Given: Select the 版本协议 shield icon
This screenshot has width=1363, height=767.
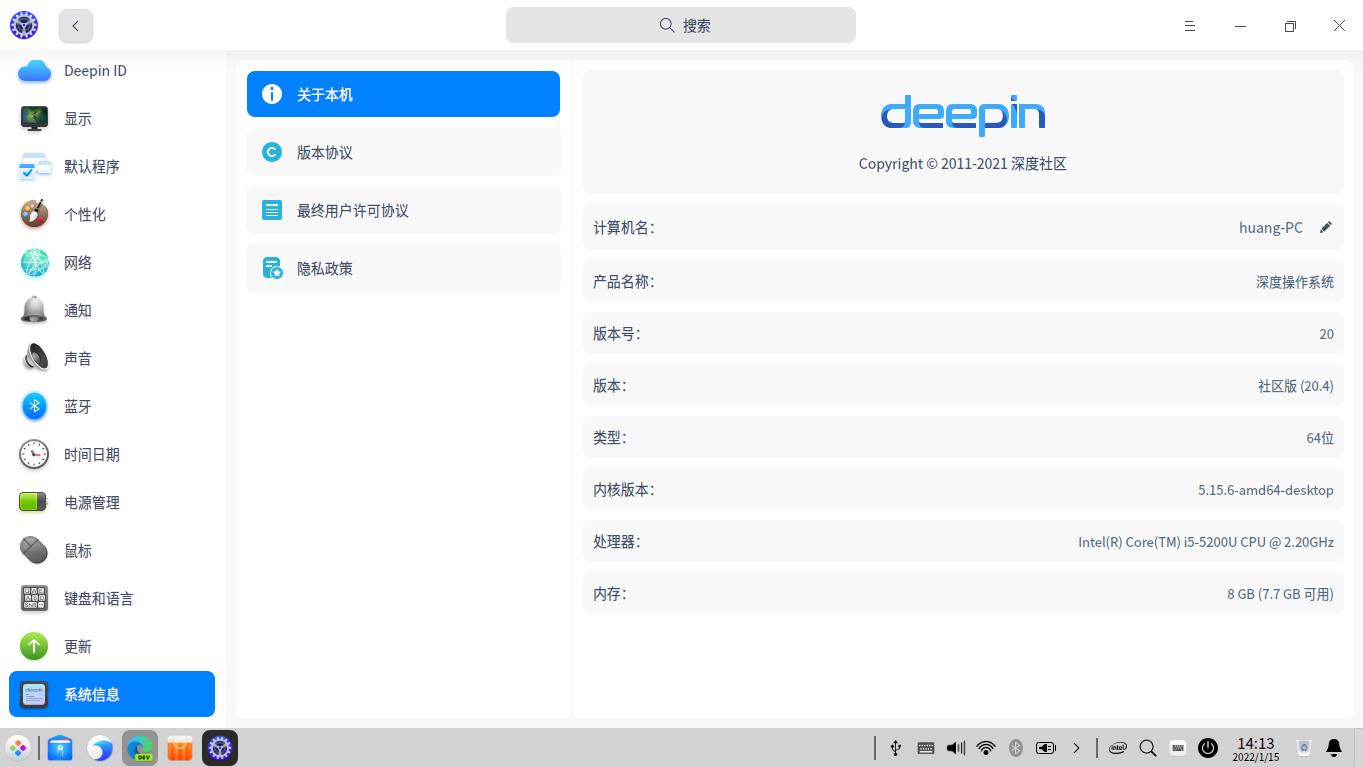Looking at the screenshot, I should (x=271, y=152).
